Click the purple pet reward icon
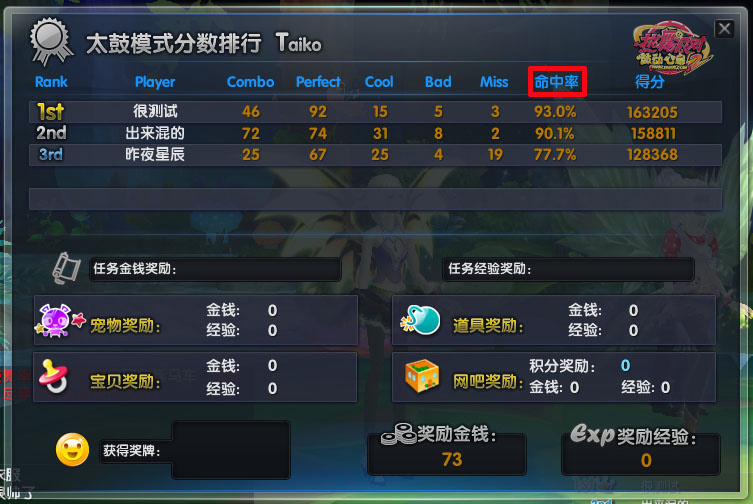This screenshot has height=504, width=753. (60, 321)
